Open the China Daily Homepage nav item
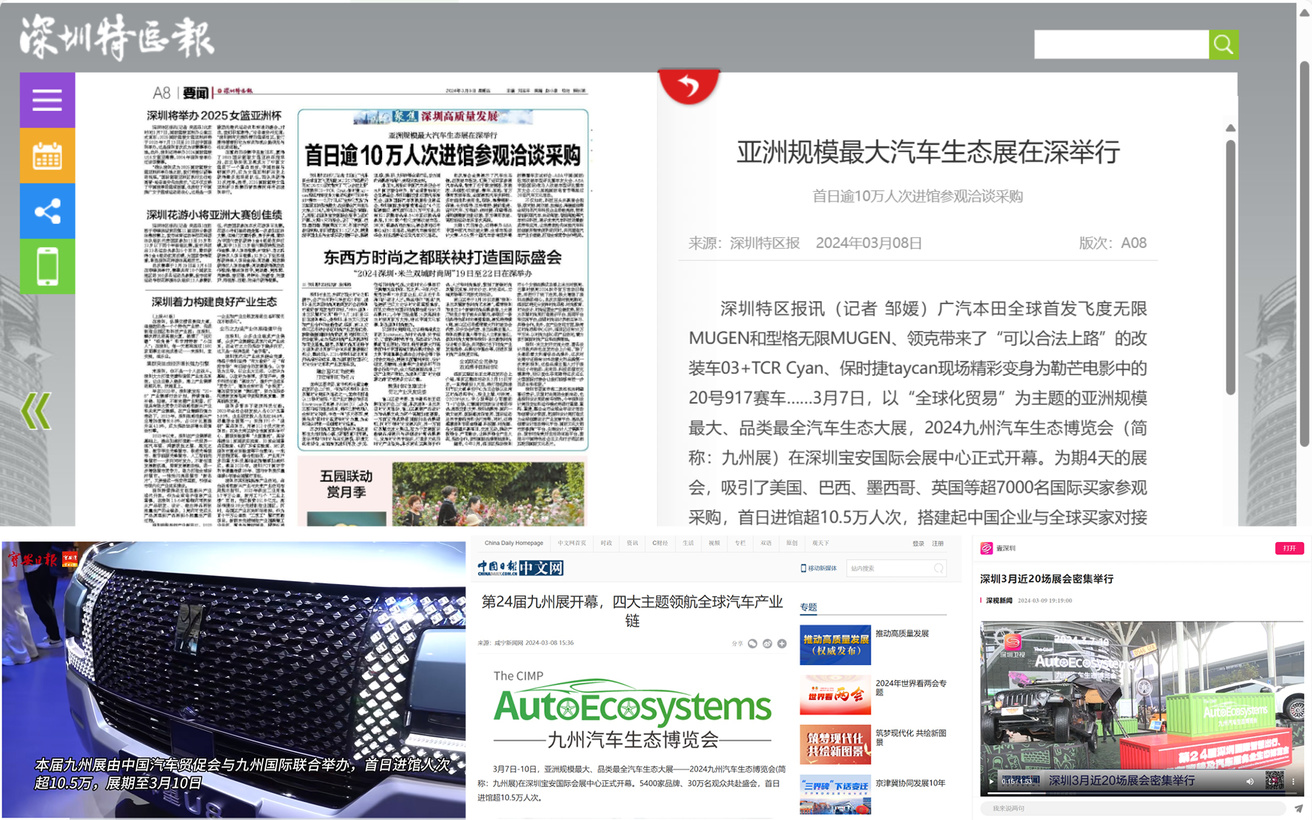This screenshot has width=1312, height=820. [x=514, y=543]
